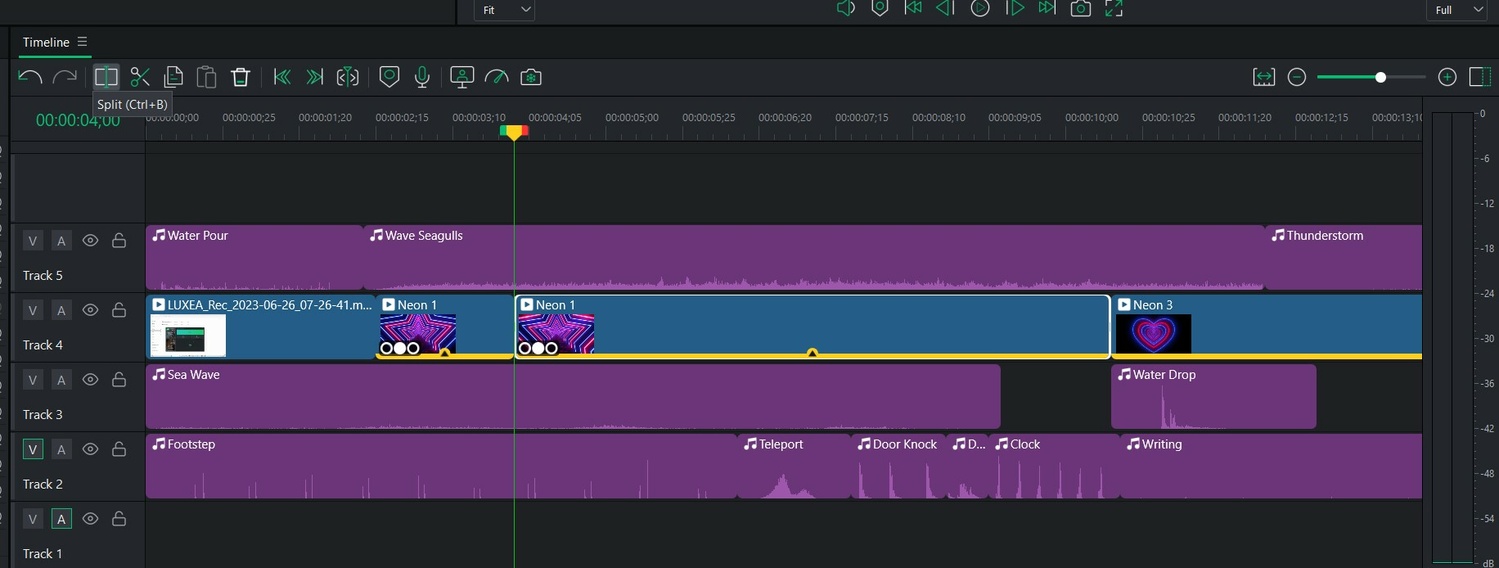Hide Track 5 using its eye icon

(x=90, y=240)
